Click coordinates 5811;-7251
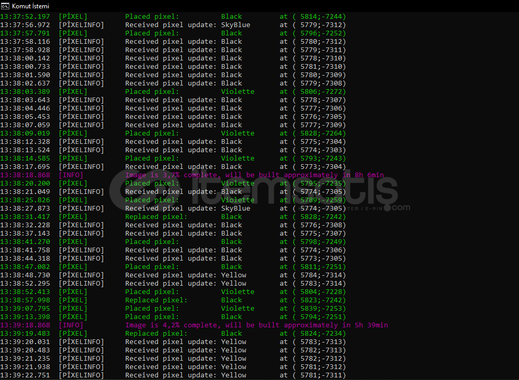This screenshot has height=380, width=519. click(x=321, y=267)
